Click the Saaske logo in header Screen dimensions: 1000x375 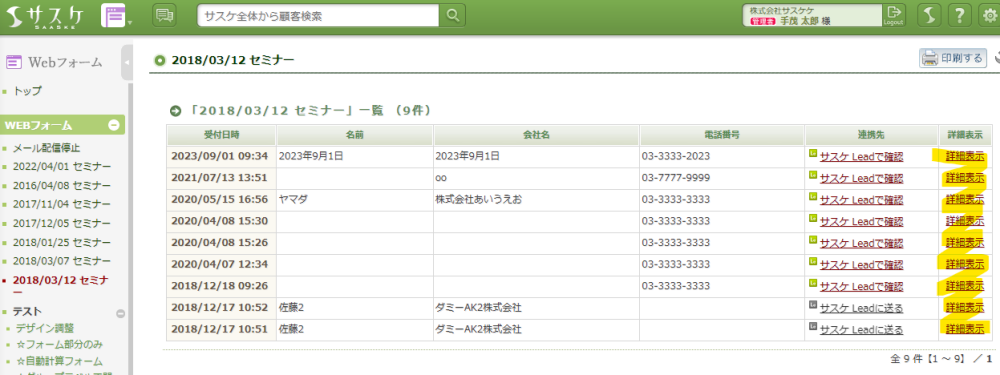(45, 17)
